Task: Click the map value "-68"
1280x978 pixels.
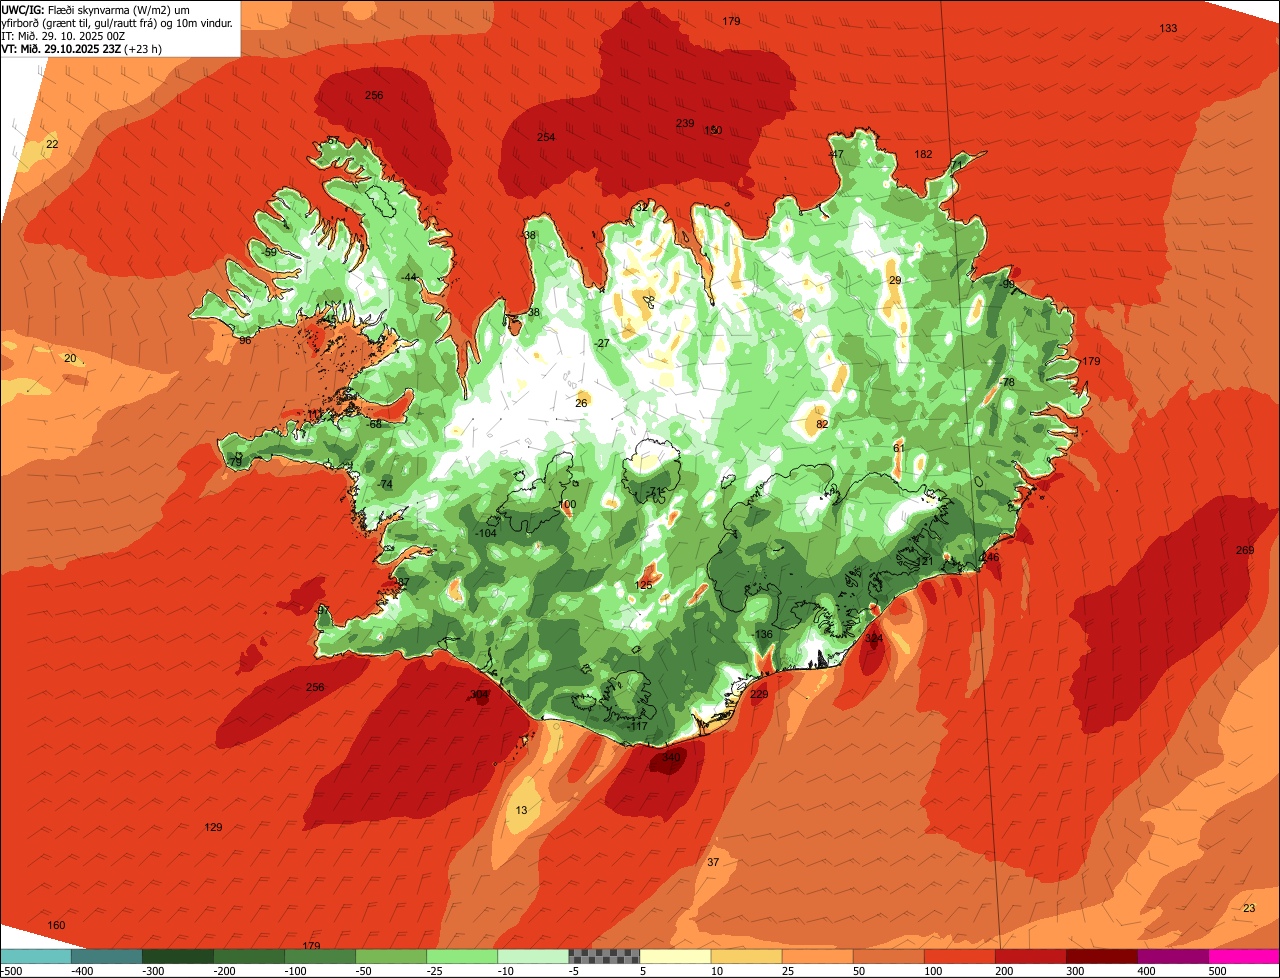Action: (374, 424)
